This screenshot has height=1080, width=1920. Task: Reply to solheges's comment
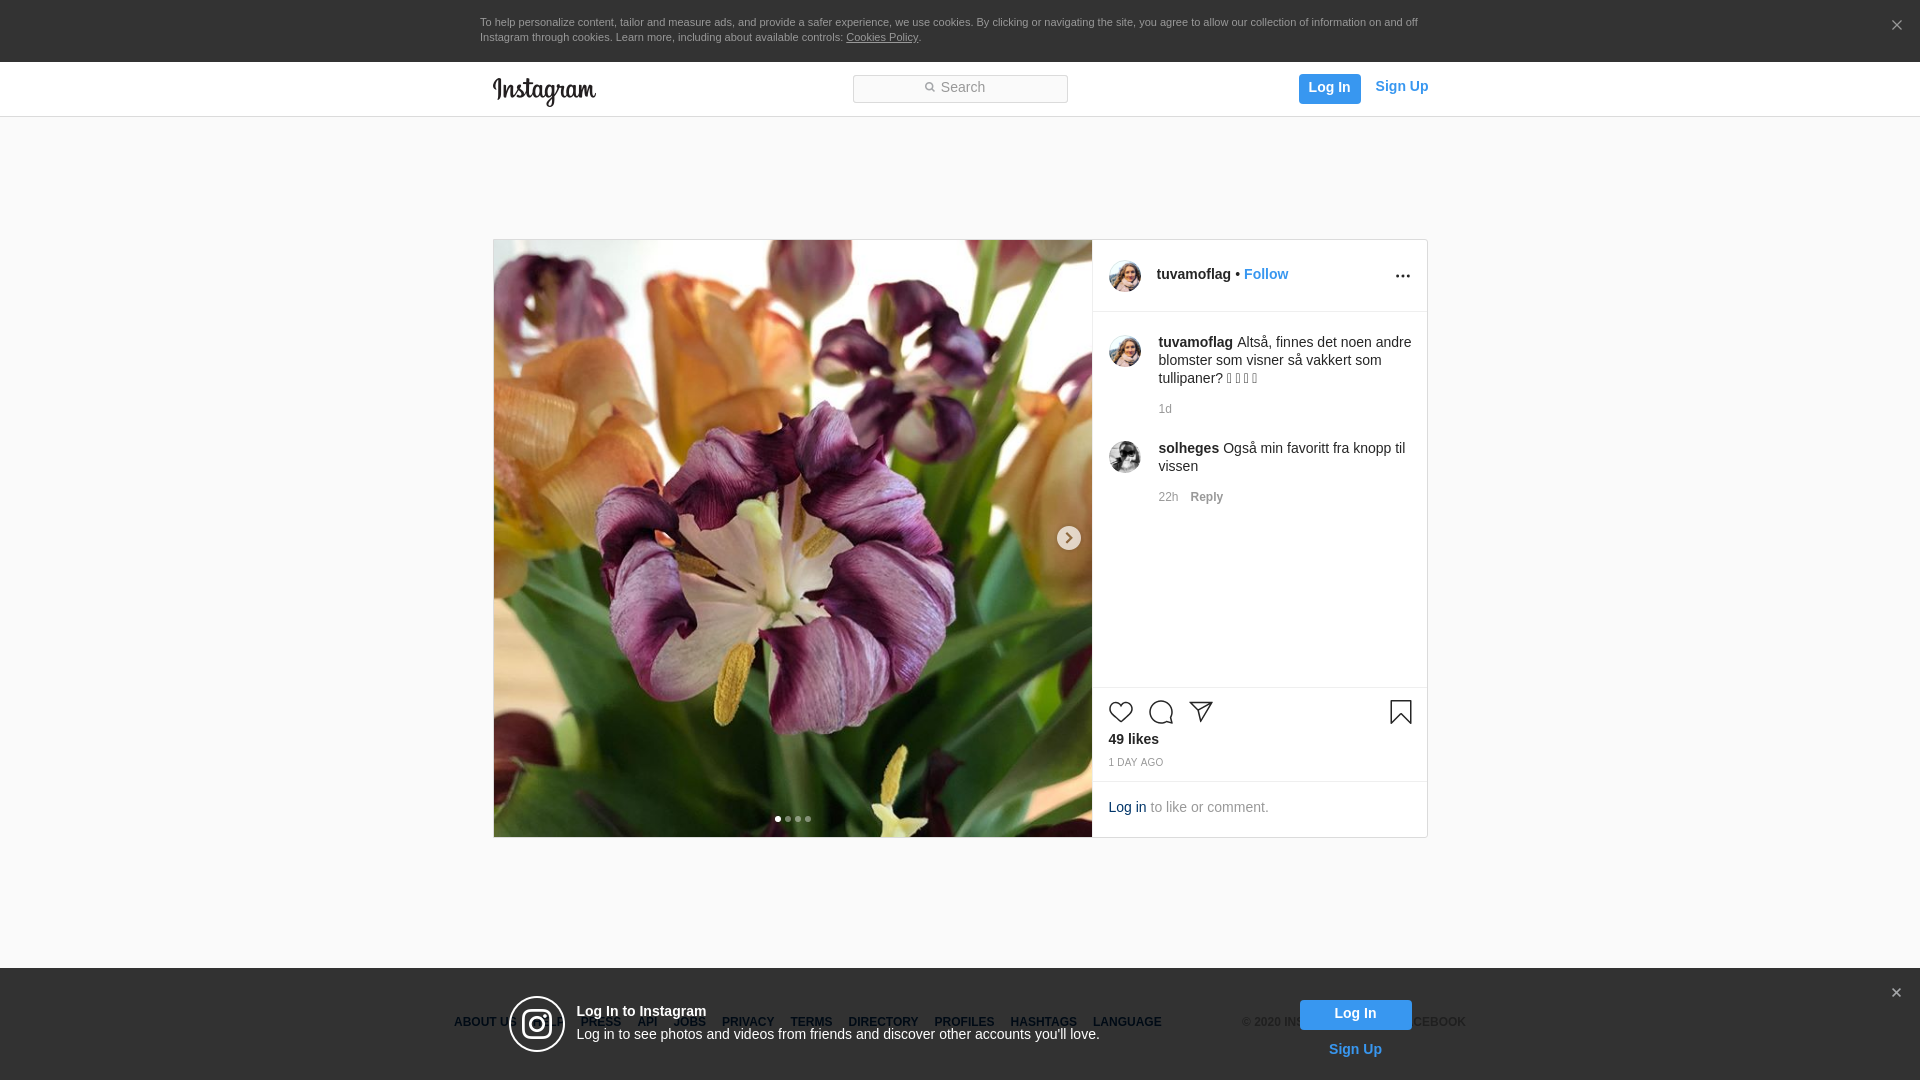[1206, 497]
